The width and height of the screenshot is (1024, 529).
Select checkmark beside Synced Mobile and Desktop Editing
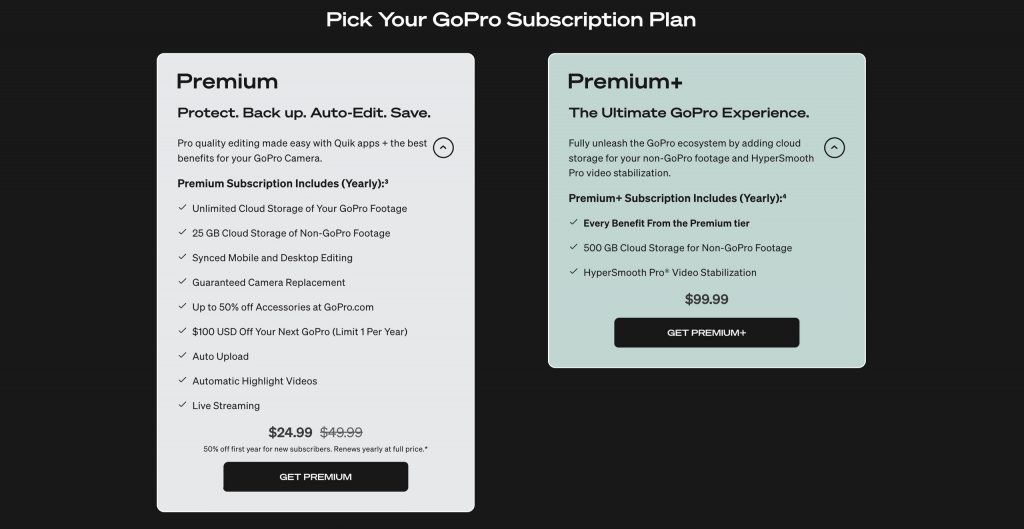point(182,257)
